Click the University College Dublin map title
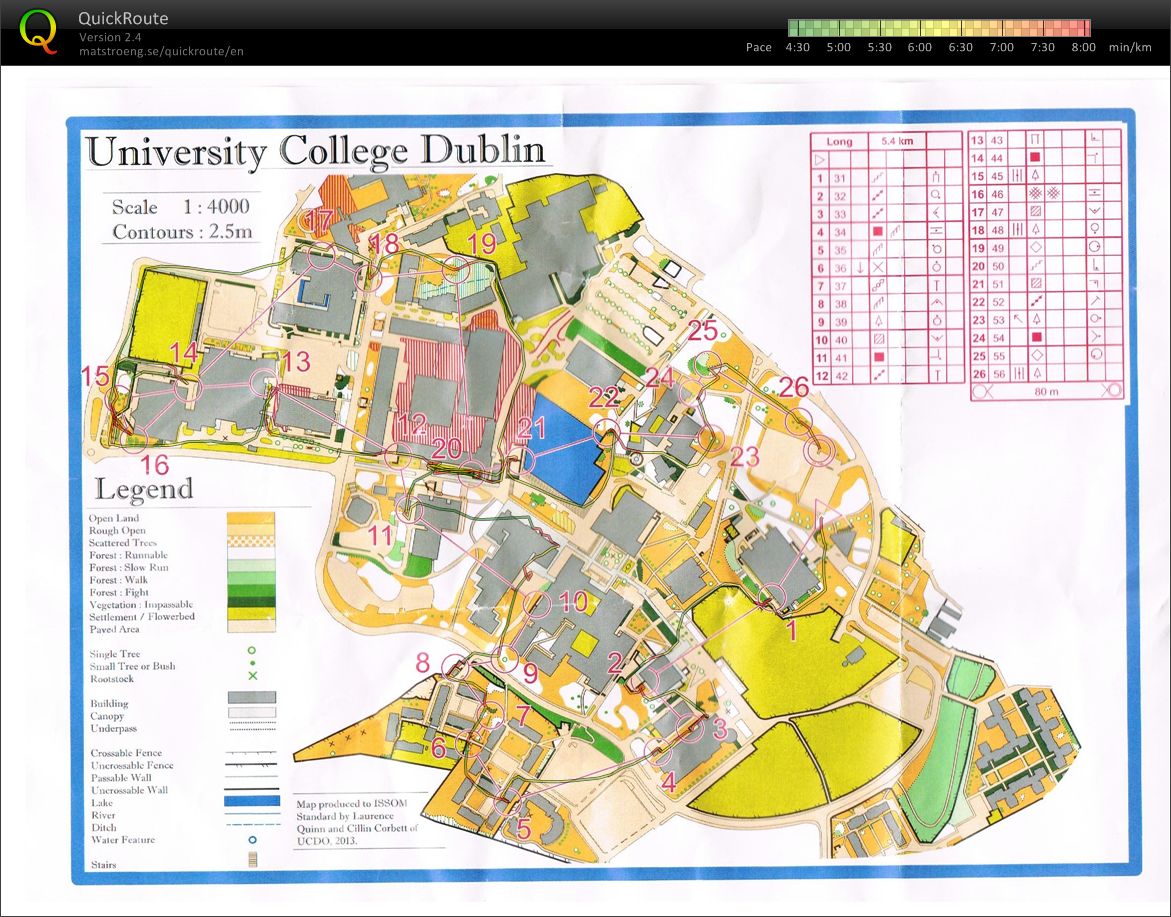This screenshot has width=1171, height=917. point(316,152)
